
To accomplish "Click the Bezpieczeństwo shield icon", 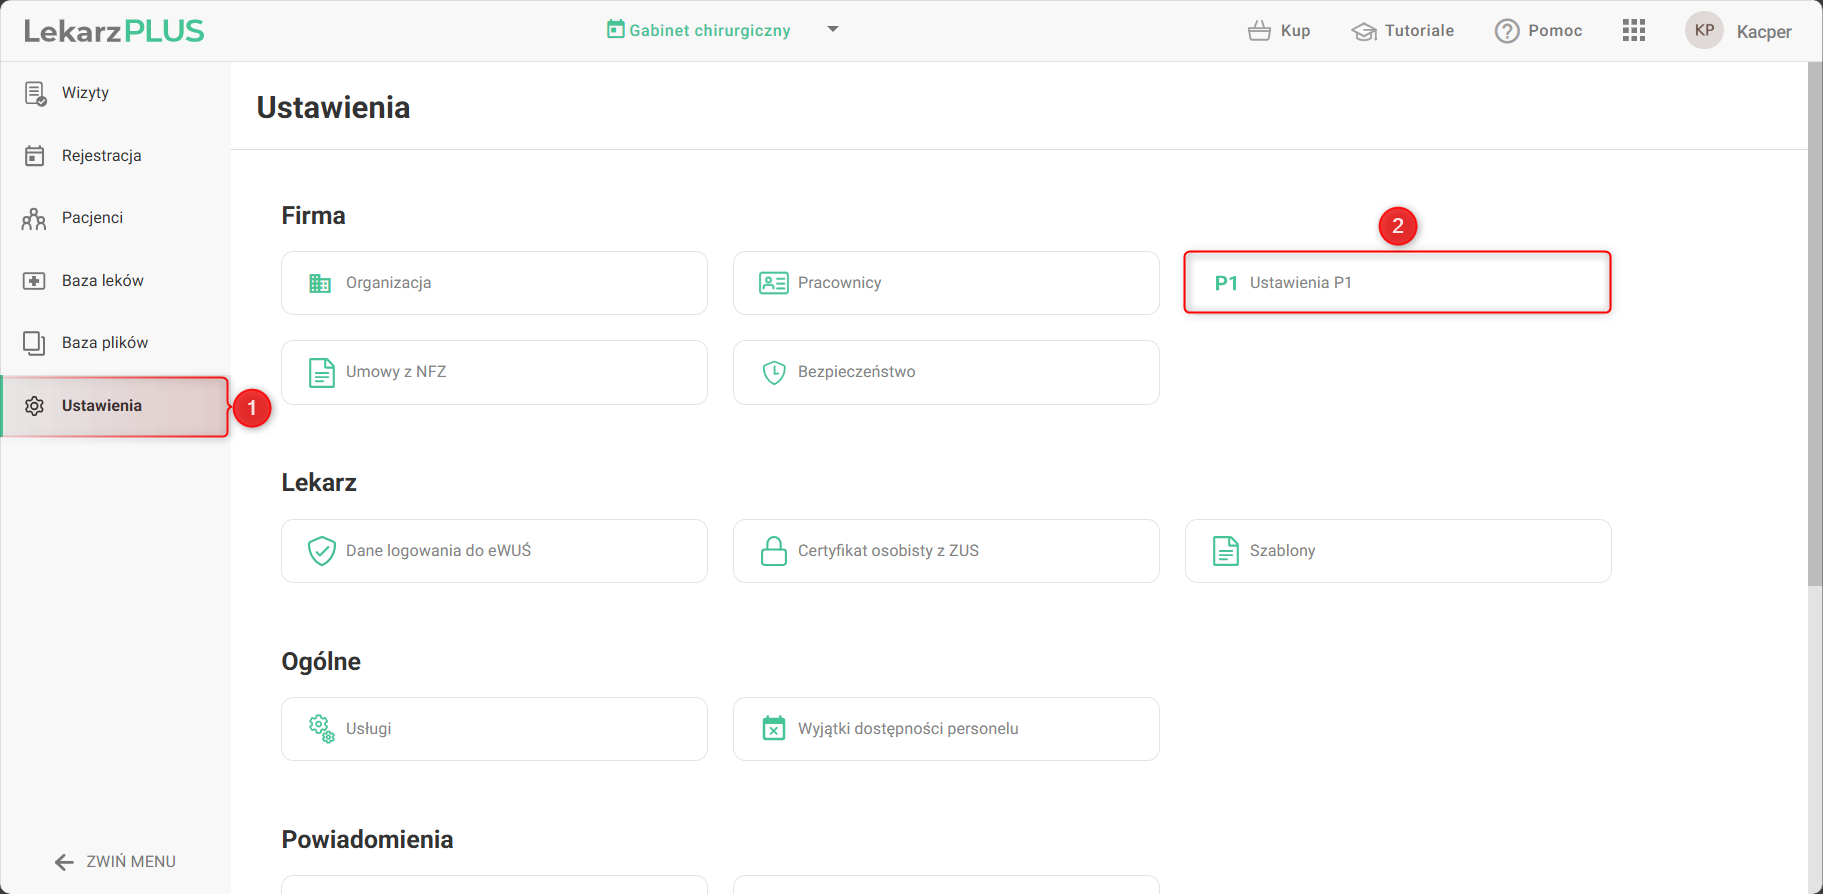I will tap(774, 373).
